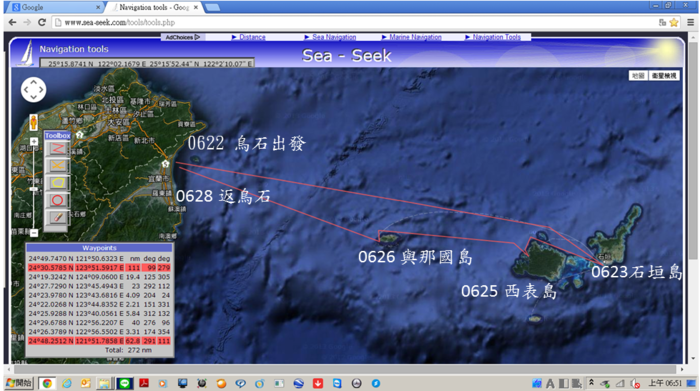Go back with the browser back arrow

(x=12, y=22)
